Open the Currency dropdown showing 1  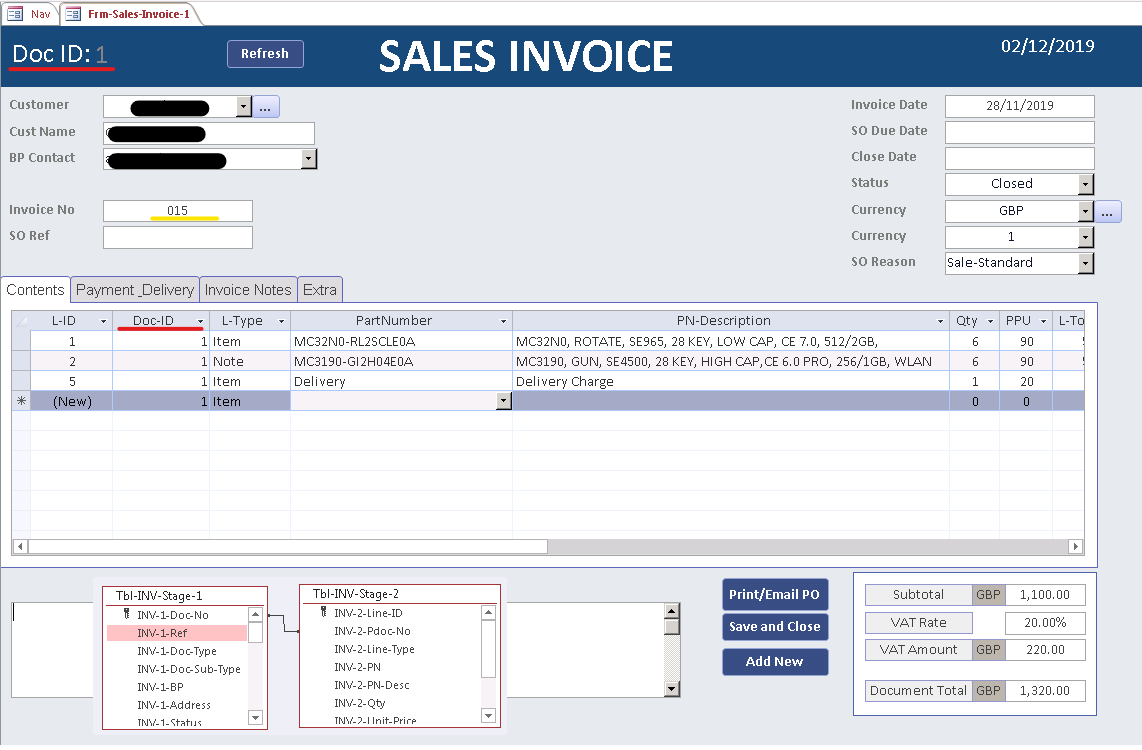pos(1086,237)
